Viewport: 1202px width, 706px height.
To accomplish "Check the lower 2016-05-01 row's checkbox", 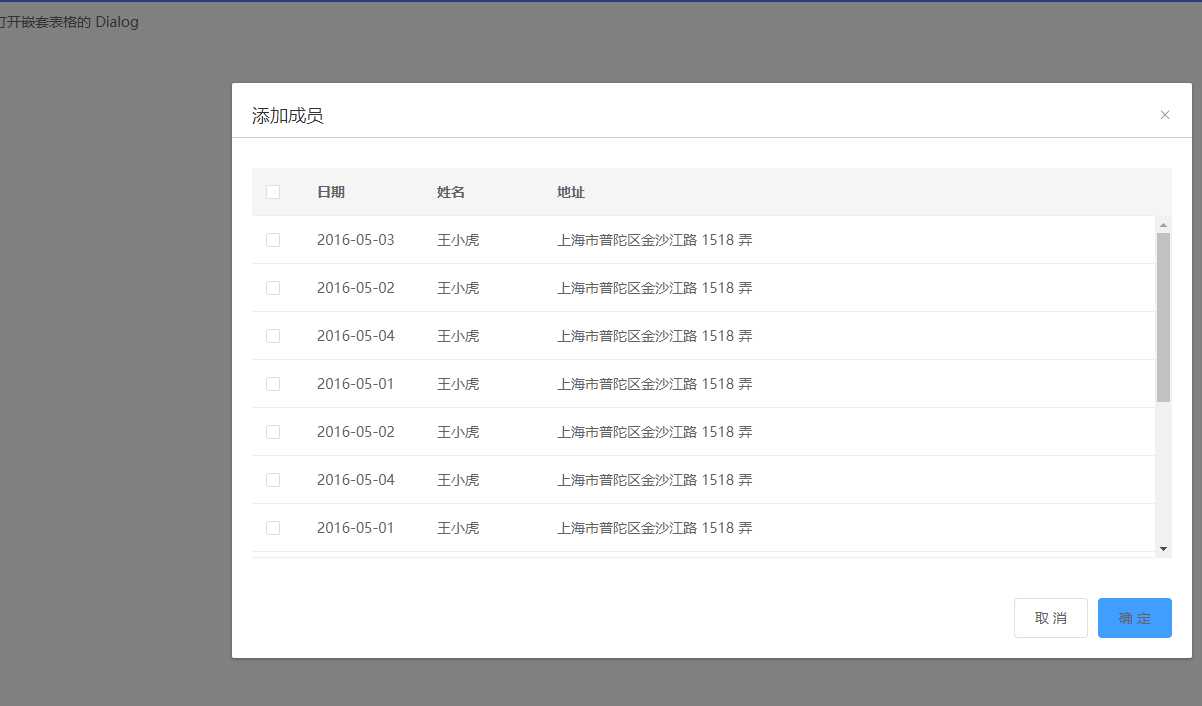I will coord(273,528).
